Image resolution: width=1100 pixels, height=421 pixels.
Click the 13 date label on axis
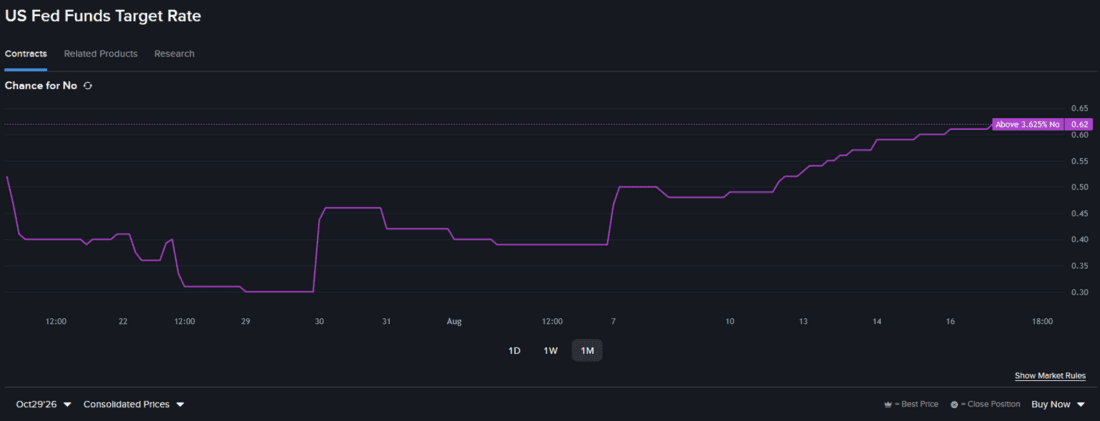tap(803, 321)
